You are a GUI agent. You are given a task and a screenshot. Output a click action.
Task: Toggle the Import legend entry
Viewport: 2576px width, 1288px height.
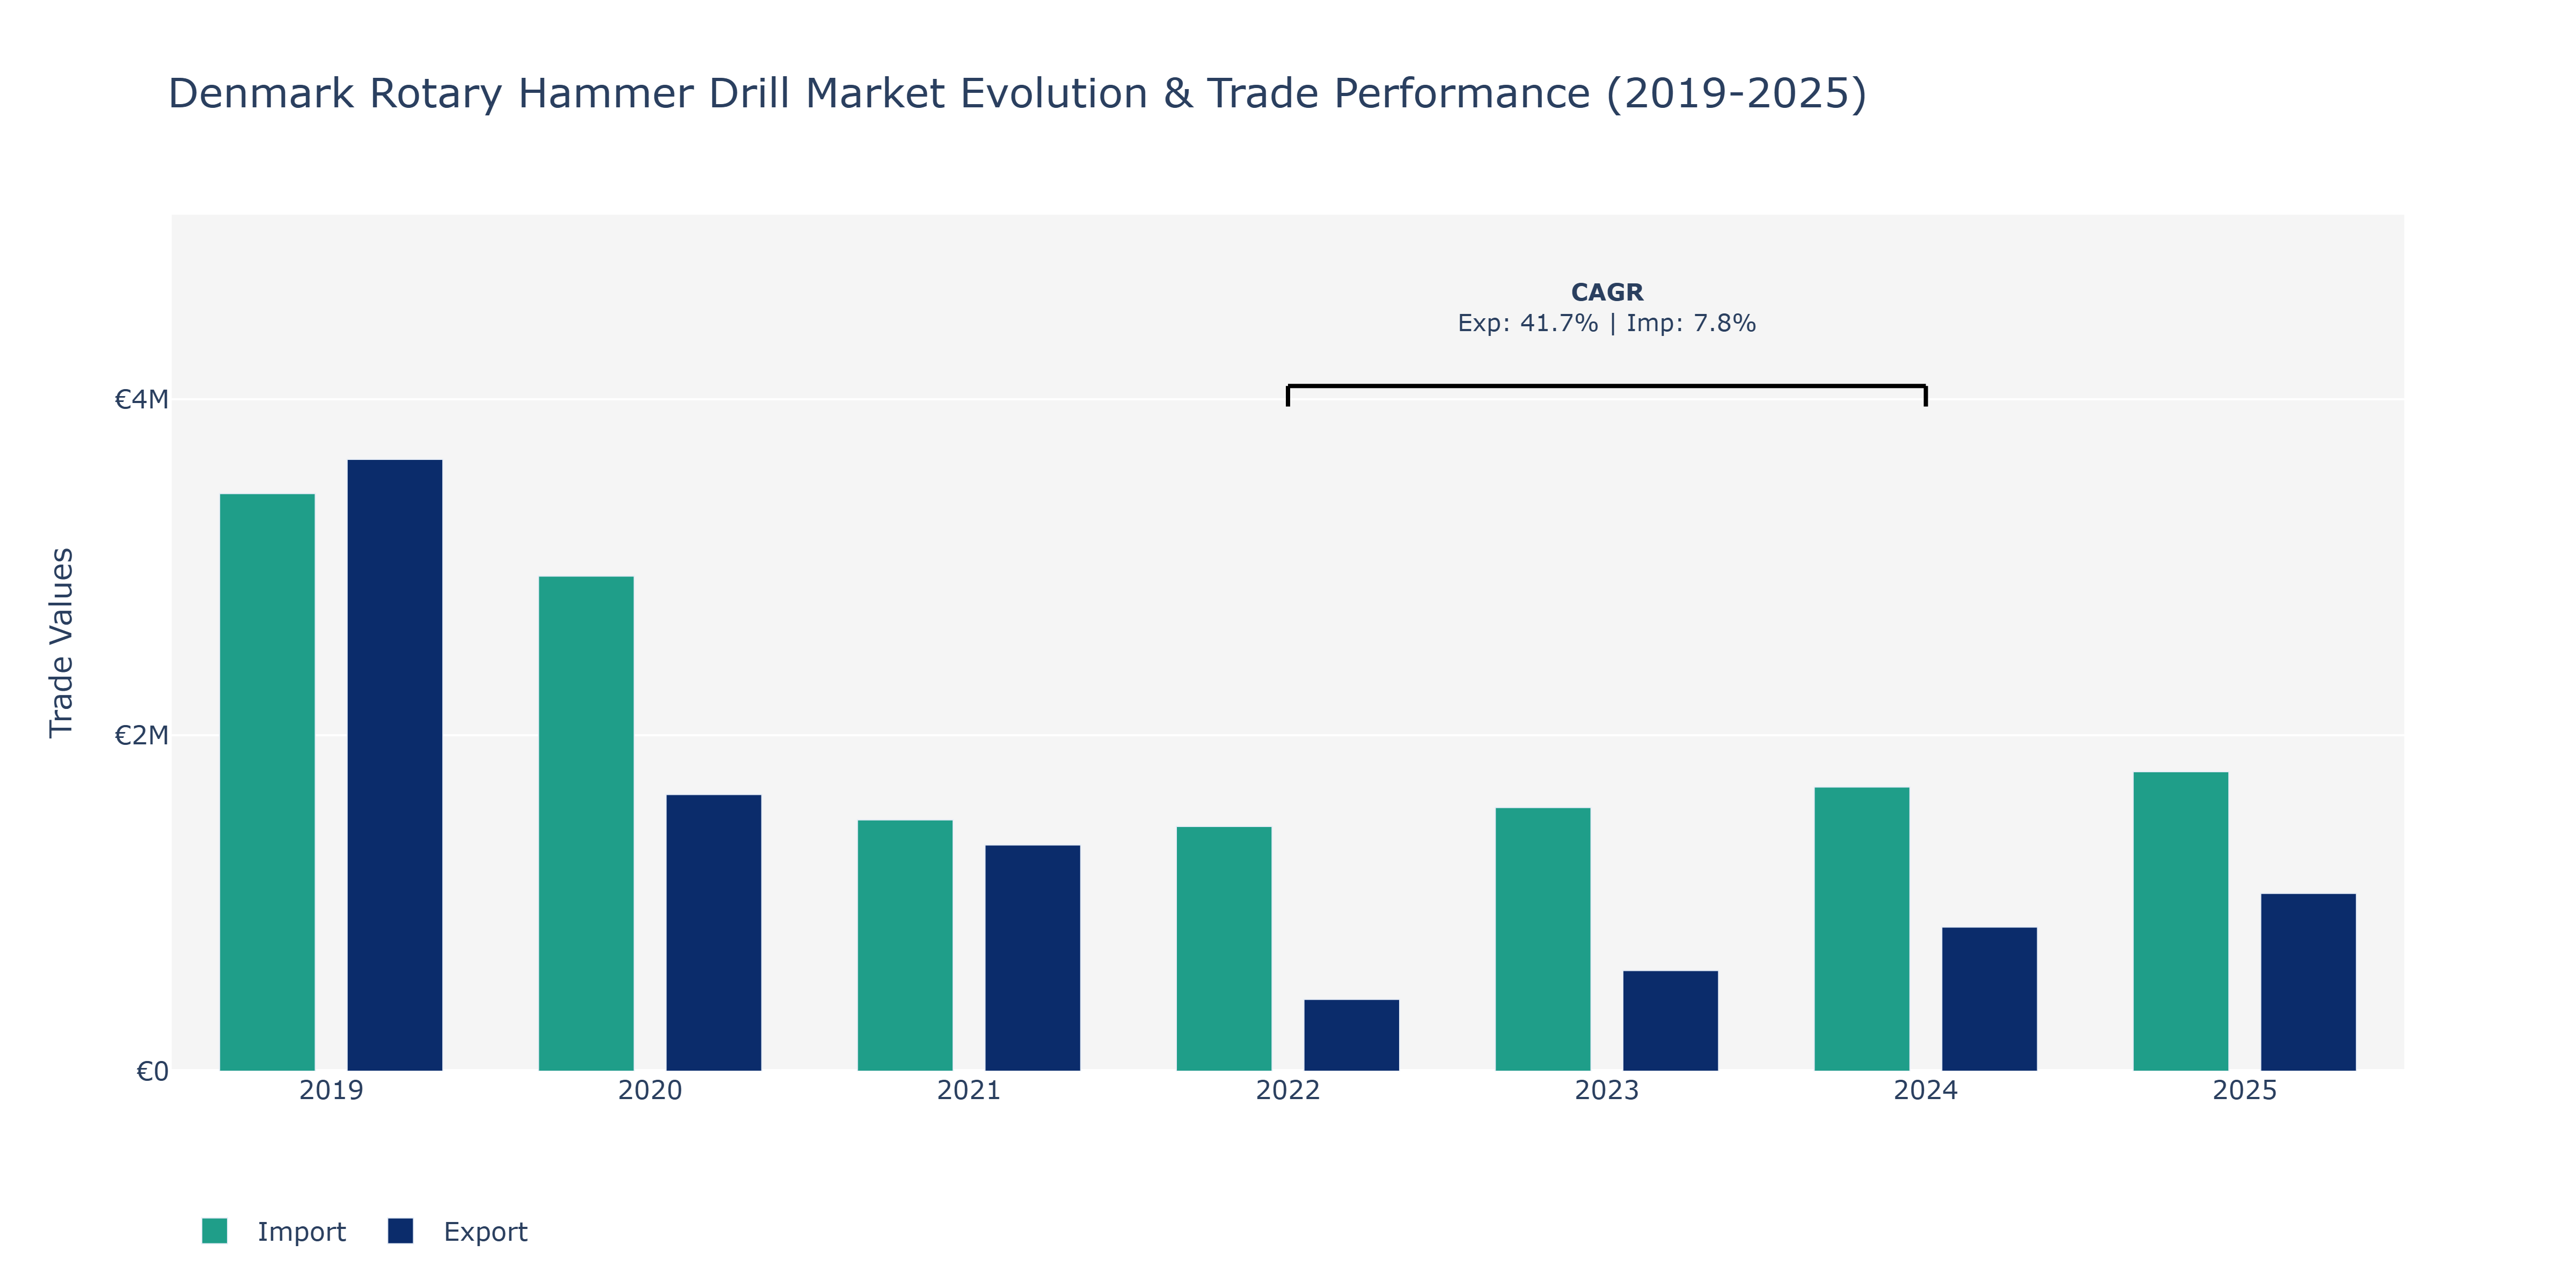pos(274,1231)
